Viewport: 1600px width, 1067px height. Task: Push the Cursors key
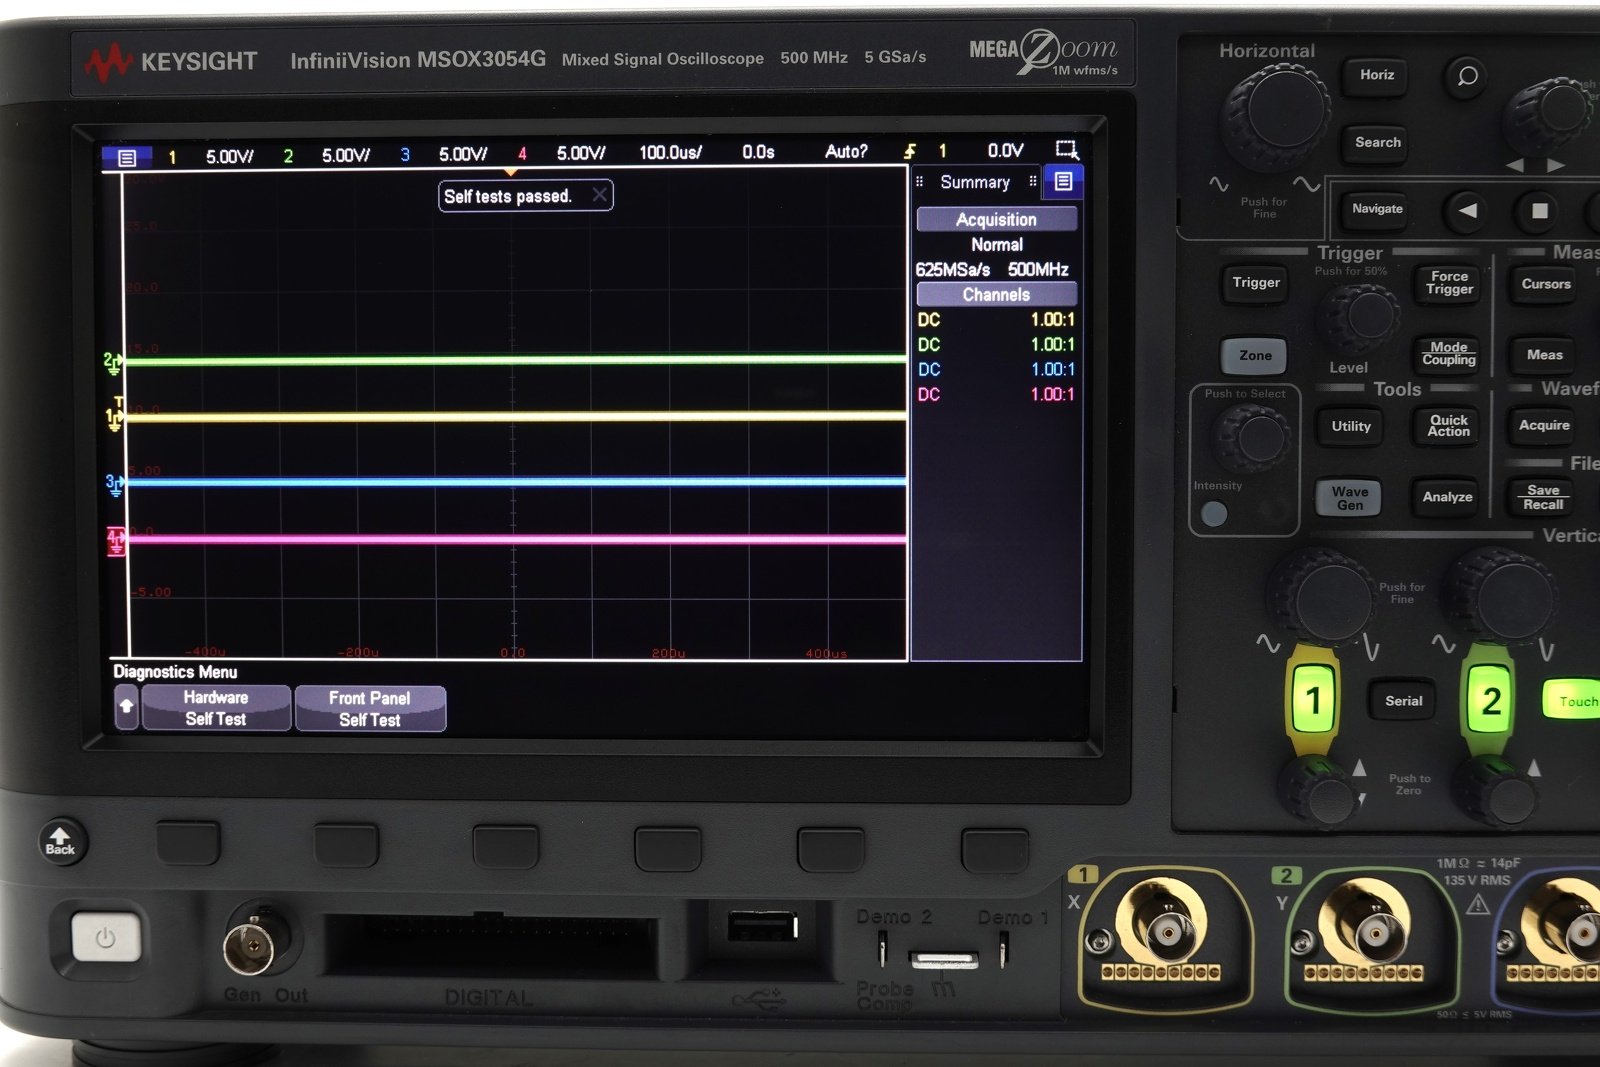click(x=1545, y=284)
